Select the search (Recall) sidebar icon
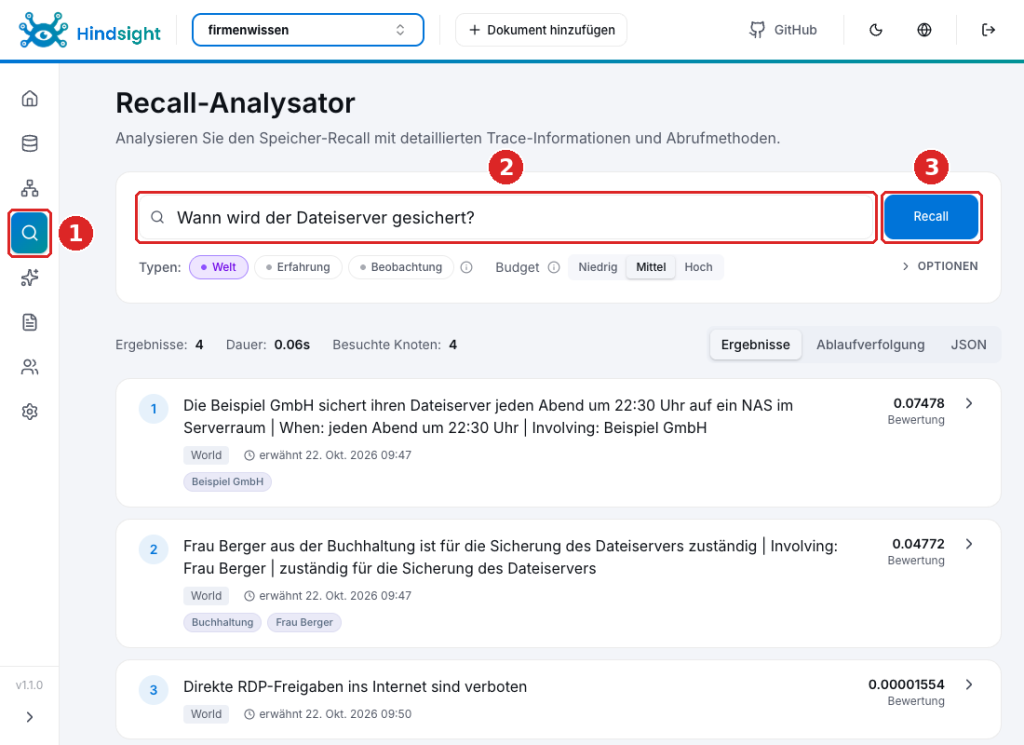 [29, 232]
